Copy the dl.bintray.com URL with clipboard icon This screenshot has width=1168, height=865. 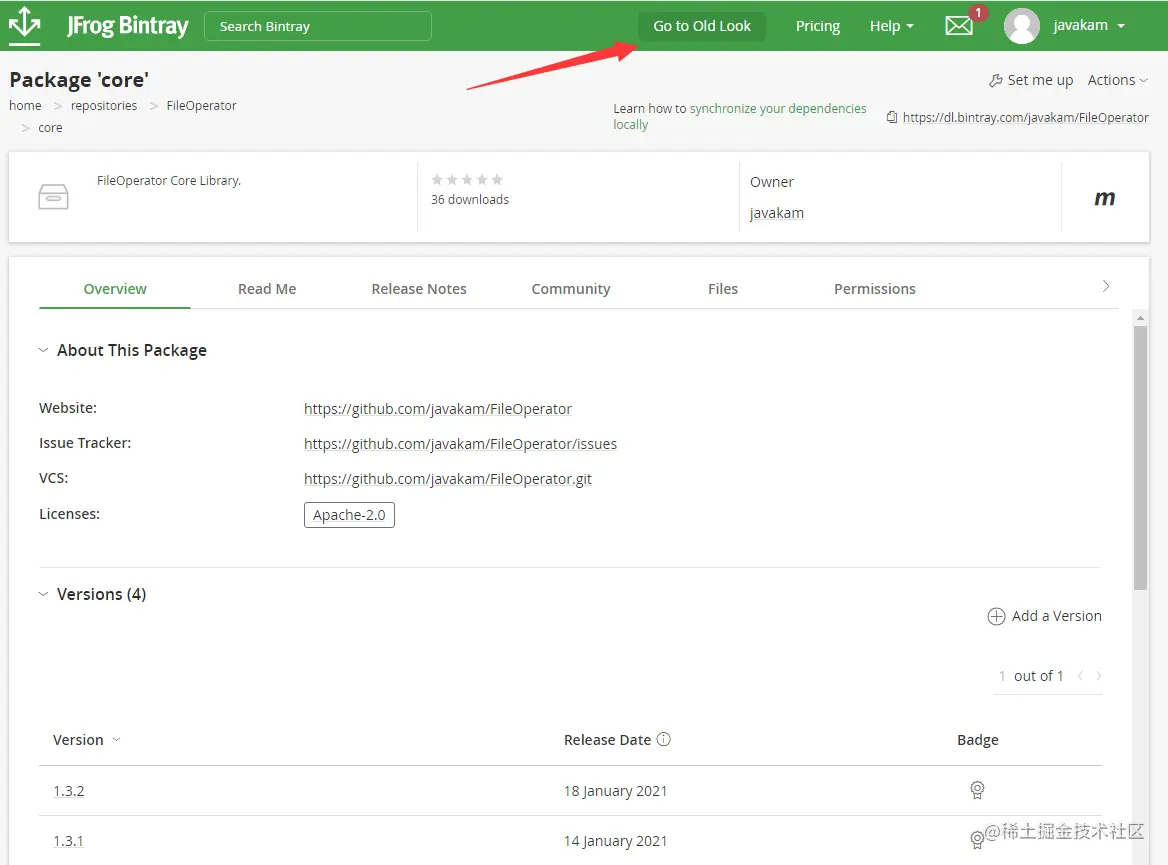click(892, 117)
